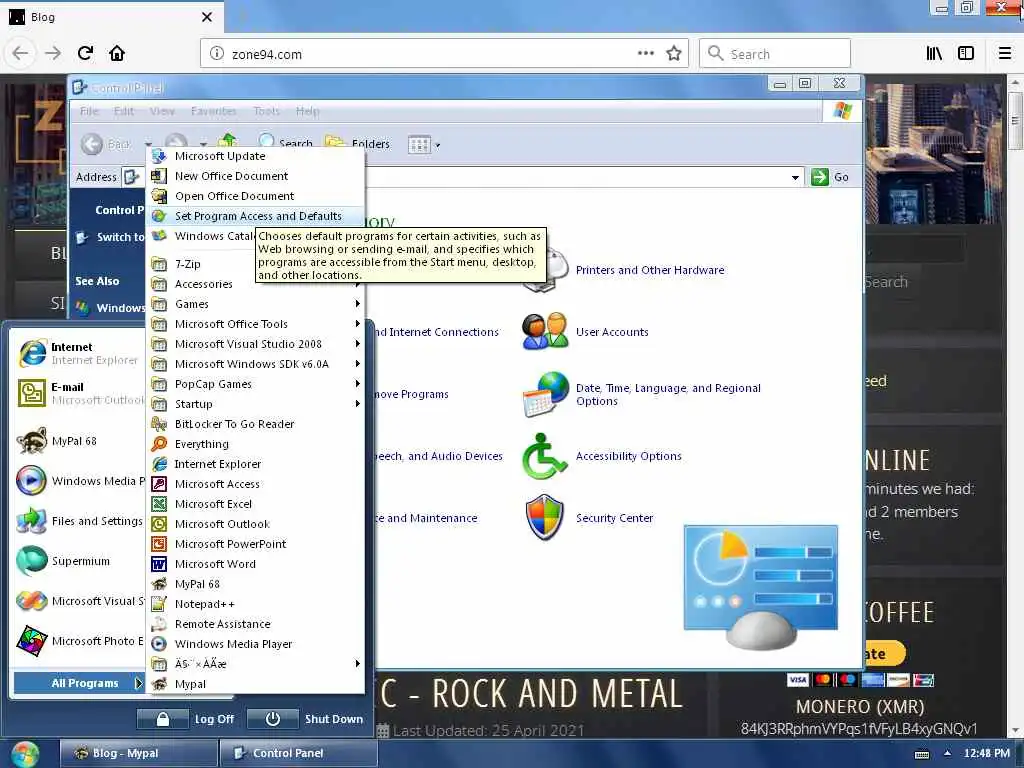The width and height of the screenshot is (1024, 768).
Task: Open the Control Panel address dropdown
Action: (795, 178)
